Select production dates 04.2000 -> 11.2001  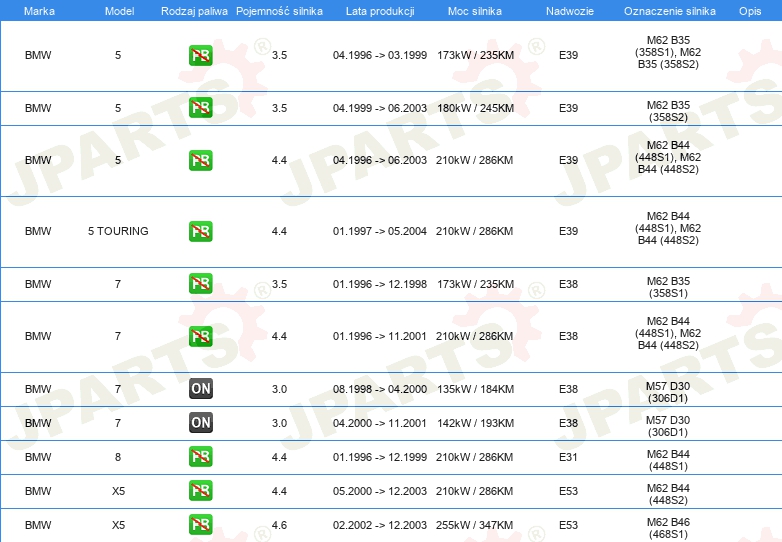point(380,423)
